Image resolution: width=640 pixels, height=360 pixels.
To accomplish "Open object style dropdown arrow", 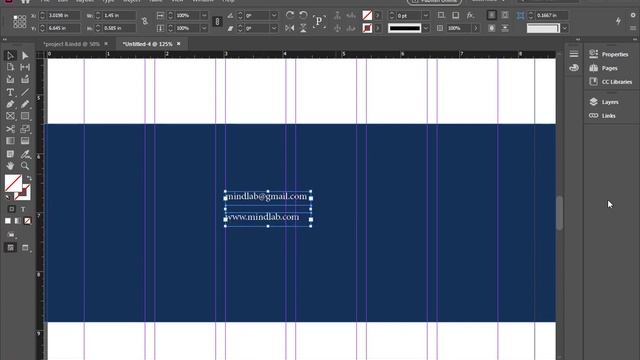I will pos(564,28).
